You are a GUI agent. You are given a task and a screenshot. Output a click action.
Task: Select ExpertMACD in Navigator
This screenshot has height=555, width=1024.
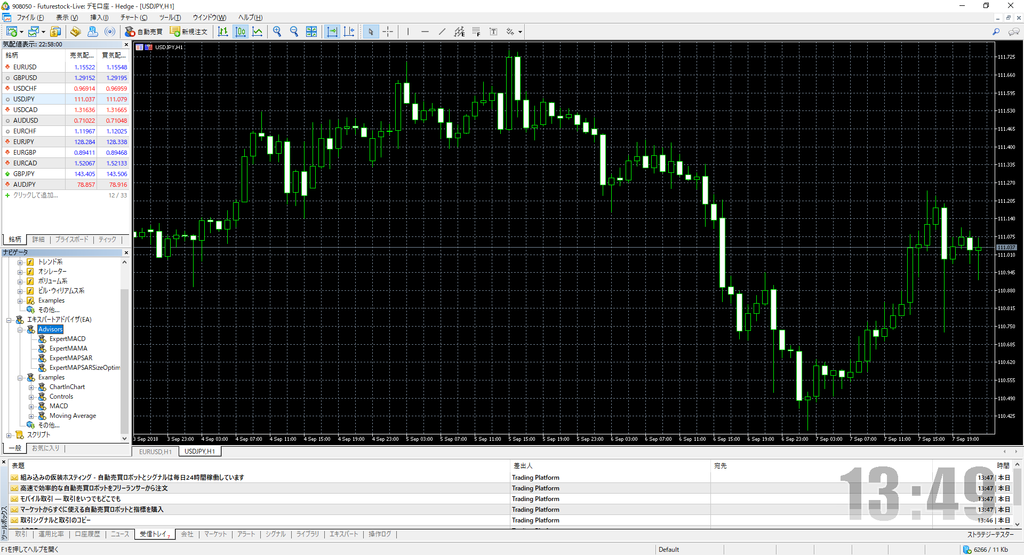[x=67, y=339]
